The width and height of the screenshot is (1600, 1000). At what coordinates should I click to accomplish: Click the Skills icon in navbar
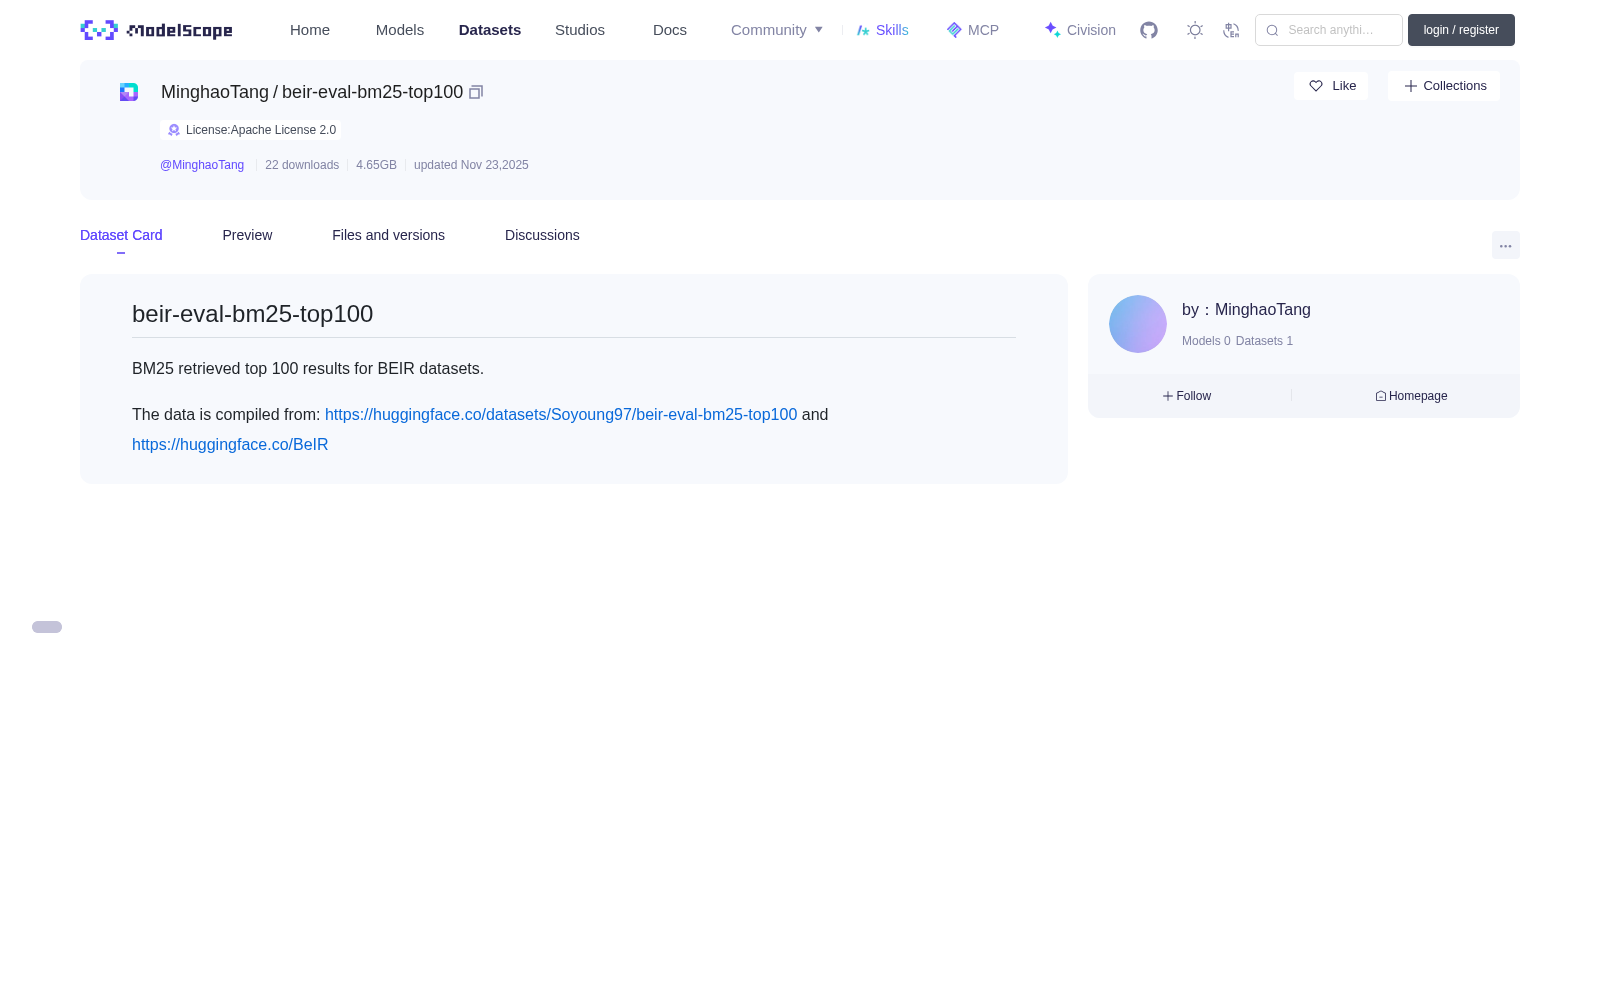[863, 30]
